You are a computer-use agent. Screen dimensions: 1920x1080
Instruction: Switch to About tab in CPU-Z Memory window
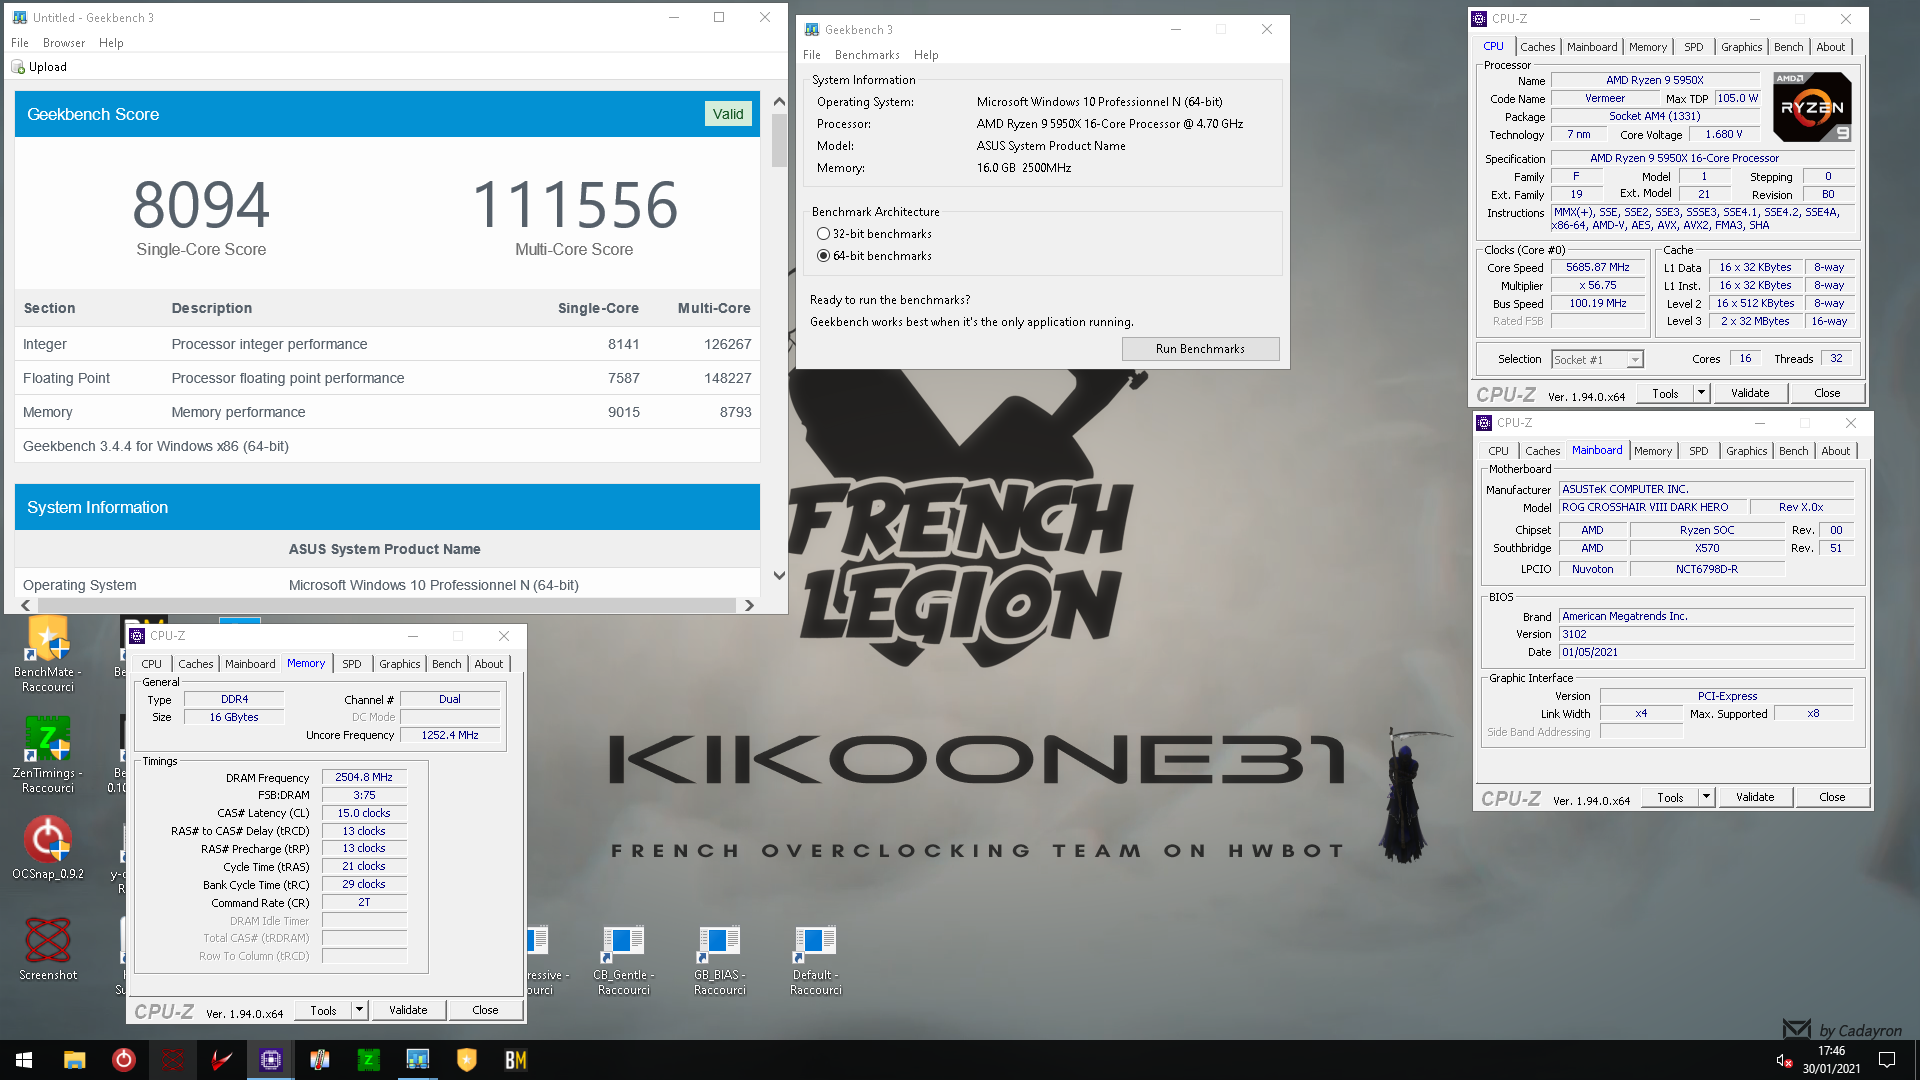488,664
